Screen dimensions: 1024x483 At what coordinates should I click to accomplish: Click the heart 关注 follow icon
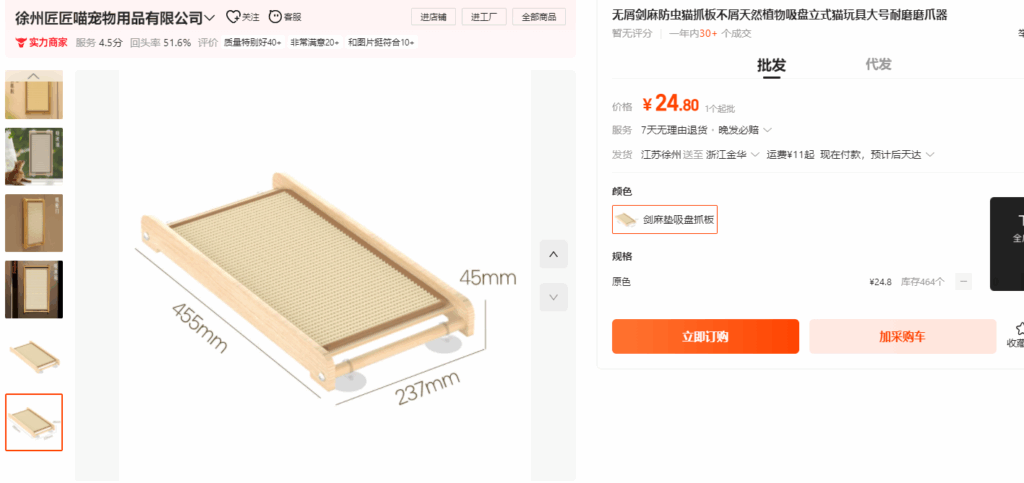(x=232, y=17)
